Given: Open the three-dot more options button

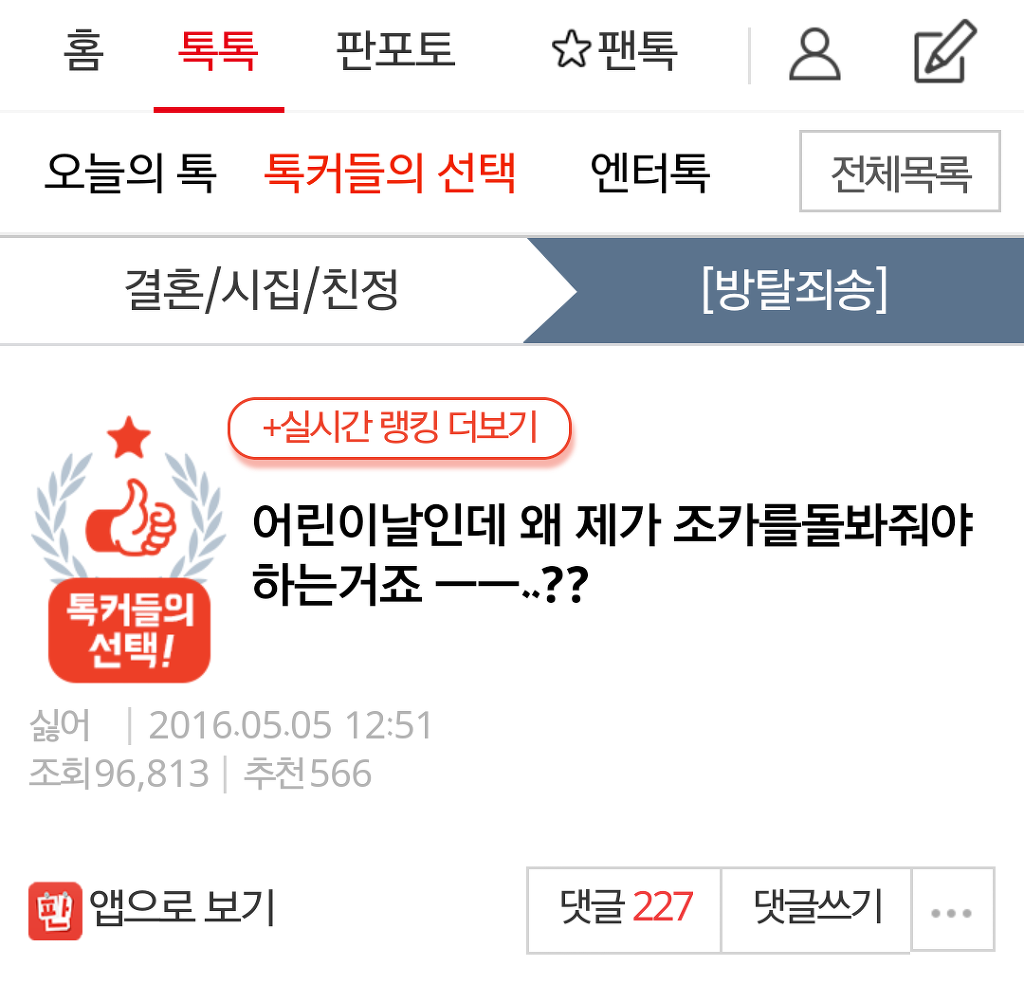Looking at the screenshot, I should 952,910.
